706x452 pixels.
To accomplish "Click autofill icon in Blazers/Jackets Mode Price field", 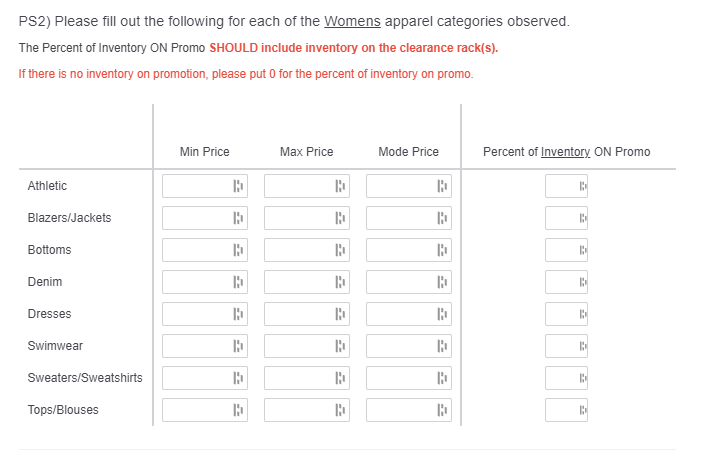I will [x=441, y=218].
